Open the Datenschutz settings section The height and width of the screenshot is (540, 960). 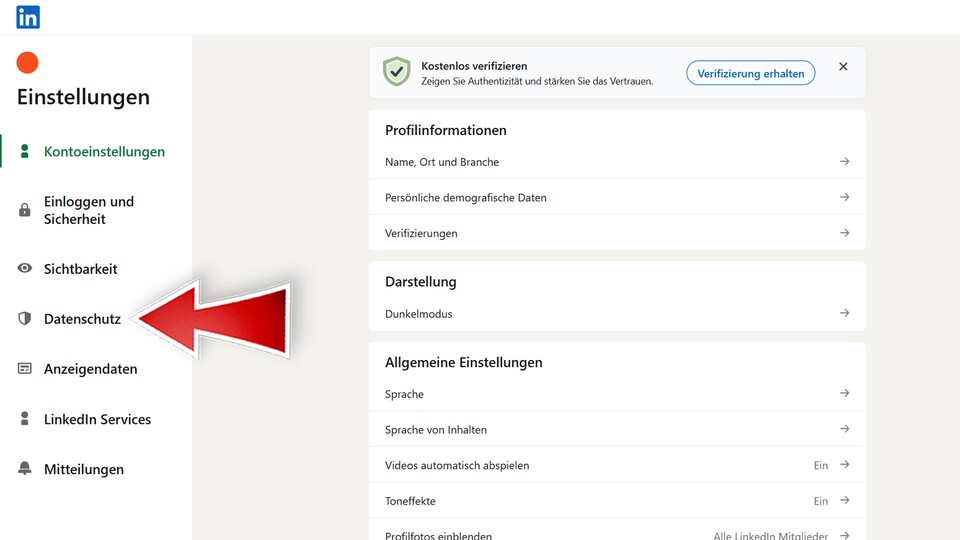(x=82, y=319)
